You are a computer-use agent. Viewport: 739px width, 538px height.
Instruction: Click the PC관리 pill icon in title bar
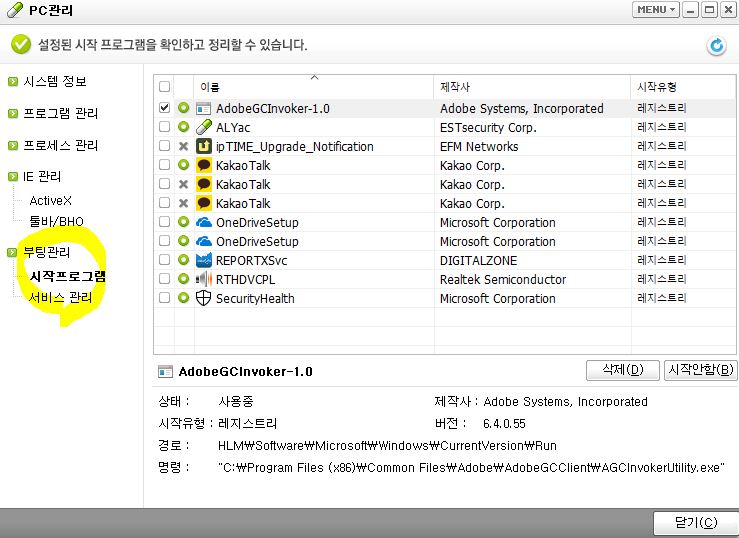(x=15, y=9)
